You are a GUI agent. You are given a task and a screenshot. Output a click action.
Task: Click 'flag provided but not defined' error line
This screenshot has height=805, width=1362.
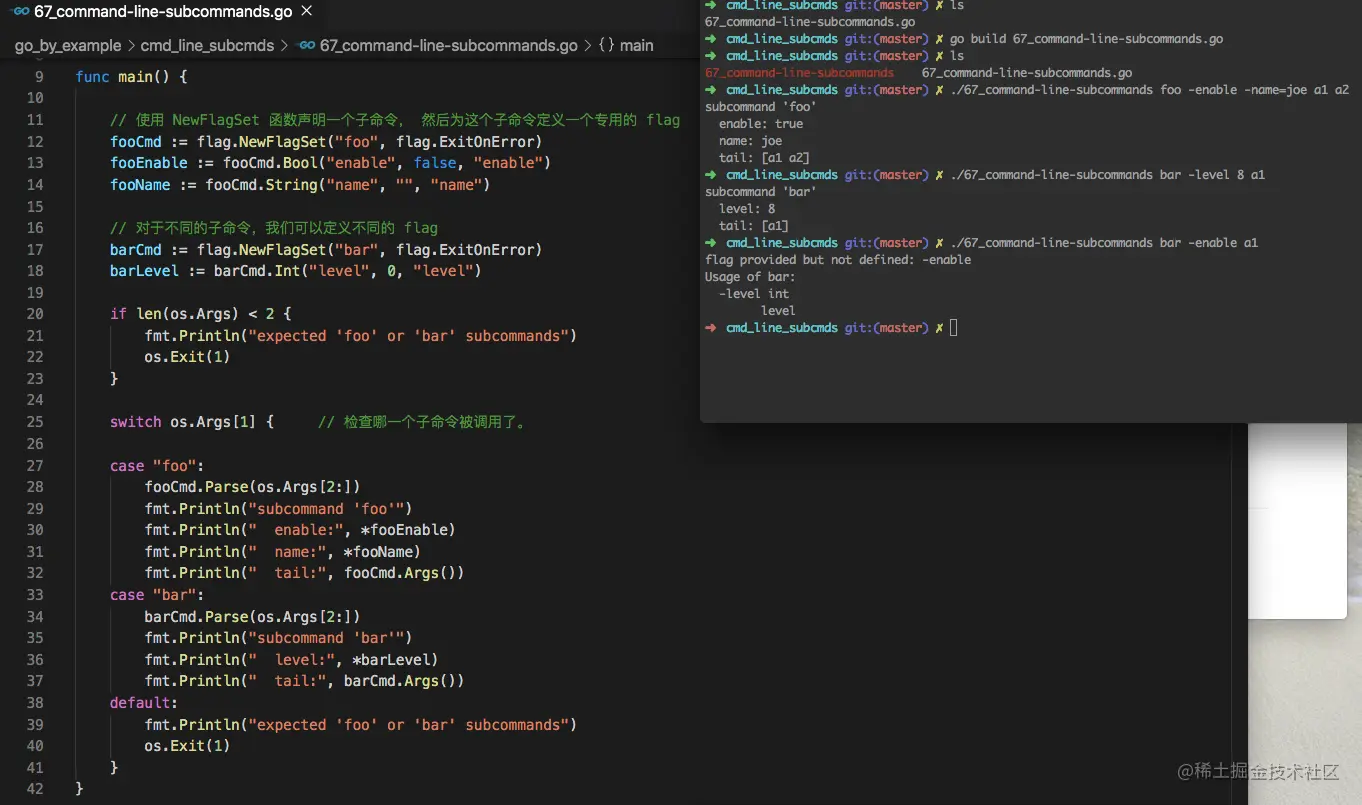click(x=838, y=260)
